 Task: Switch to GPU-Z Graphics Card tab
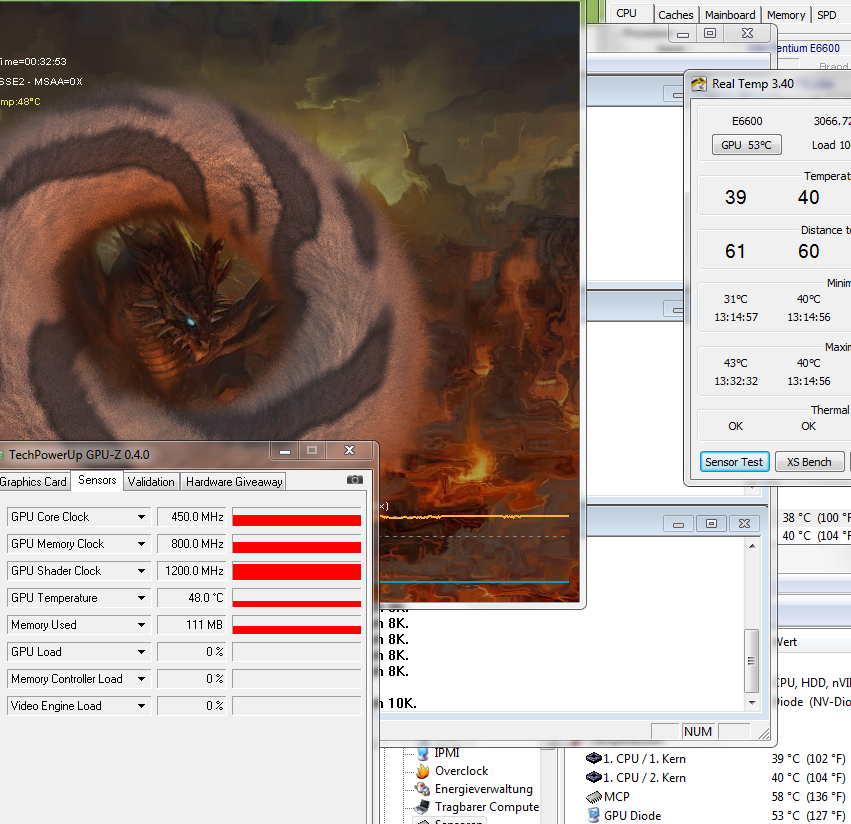pos(34,482)
